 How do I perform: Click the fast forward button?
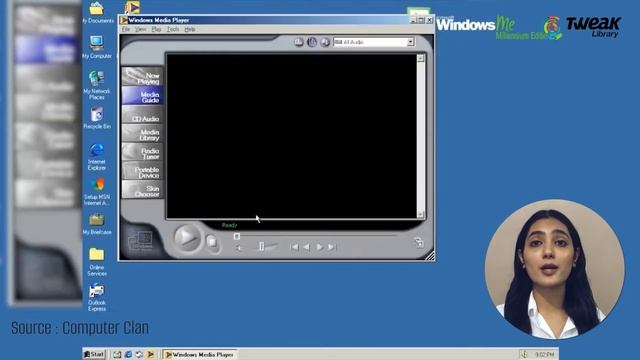(319, 247)
